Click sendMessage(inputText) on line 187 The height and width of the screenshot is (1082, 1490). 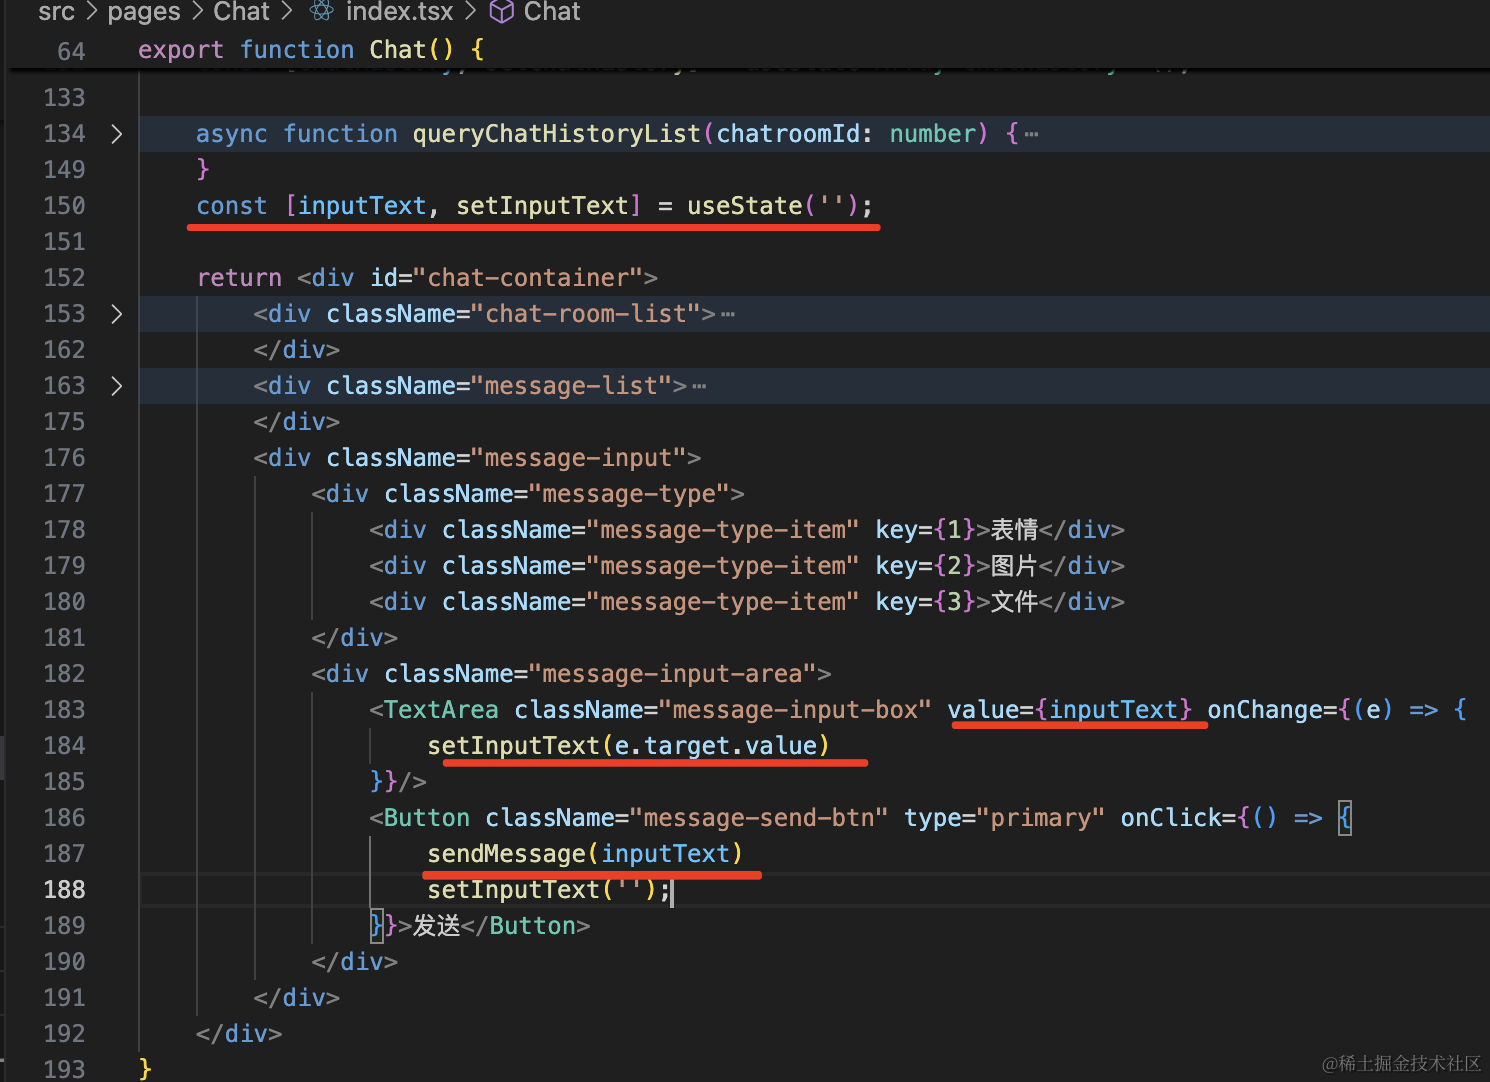point(584,854)
